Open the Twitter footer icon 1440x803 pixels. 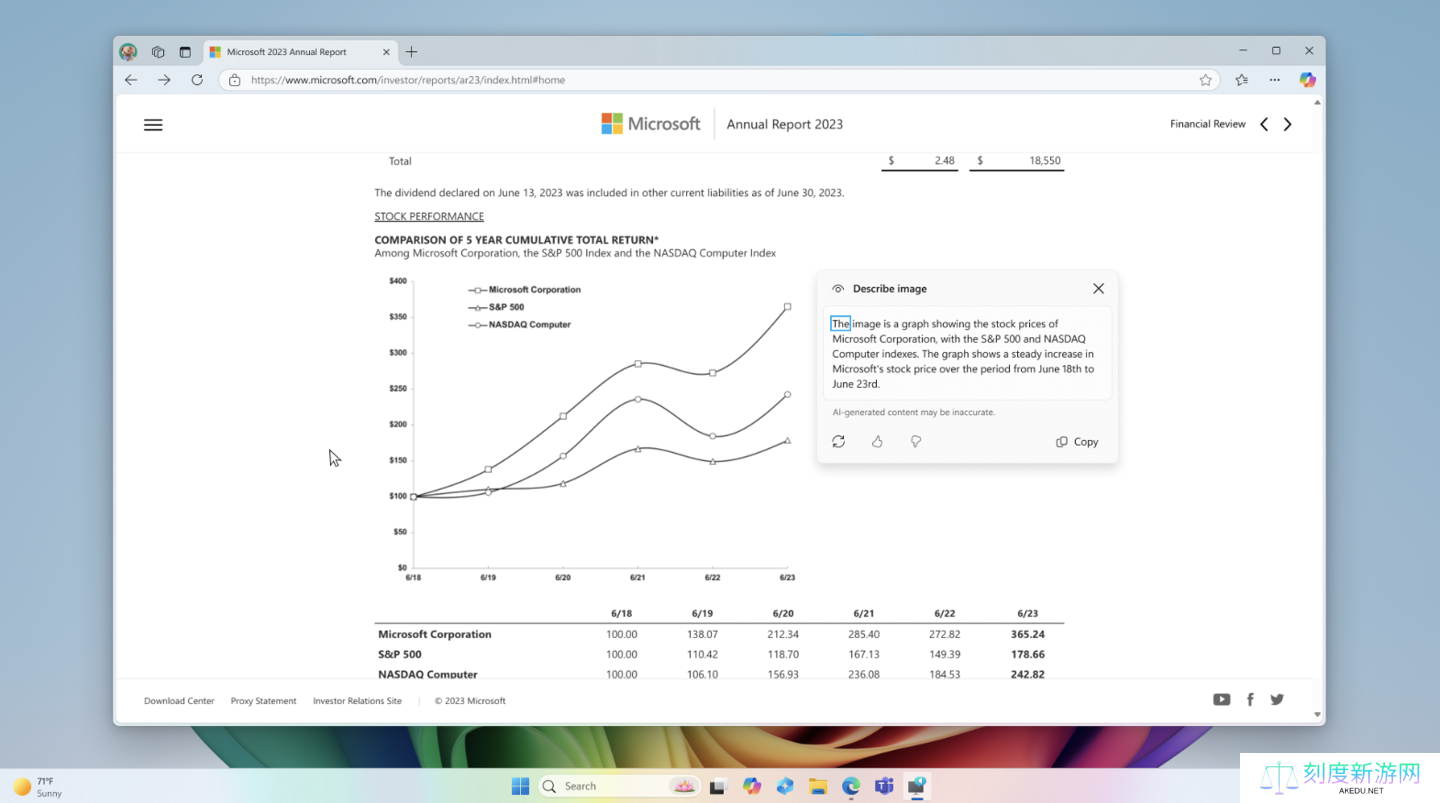click(1277, 700)
